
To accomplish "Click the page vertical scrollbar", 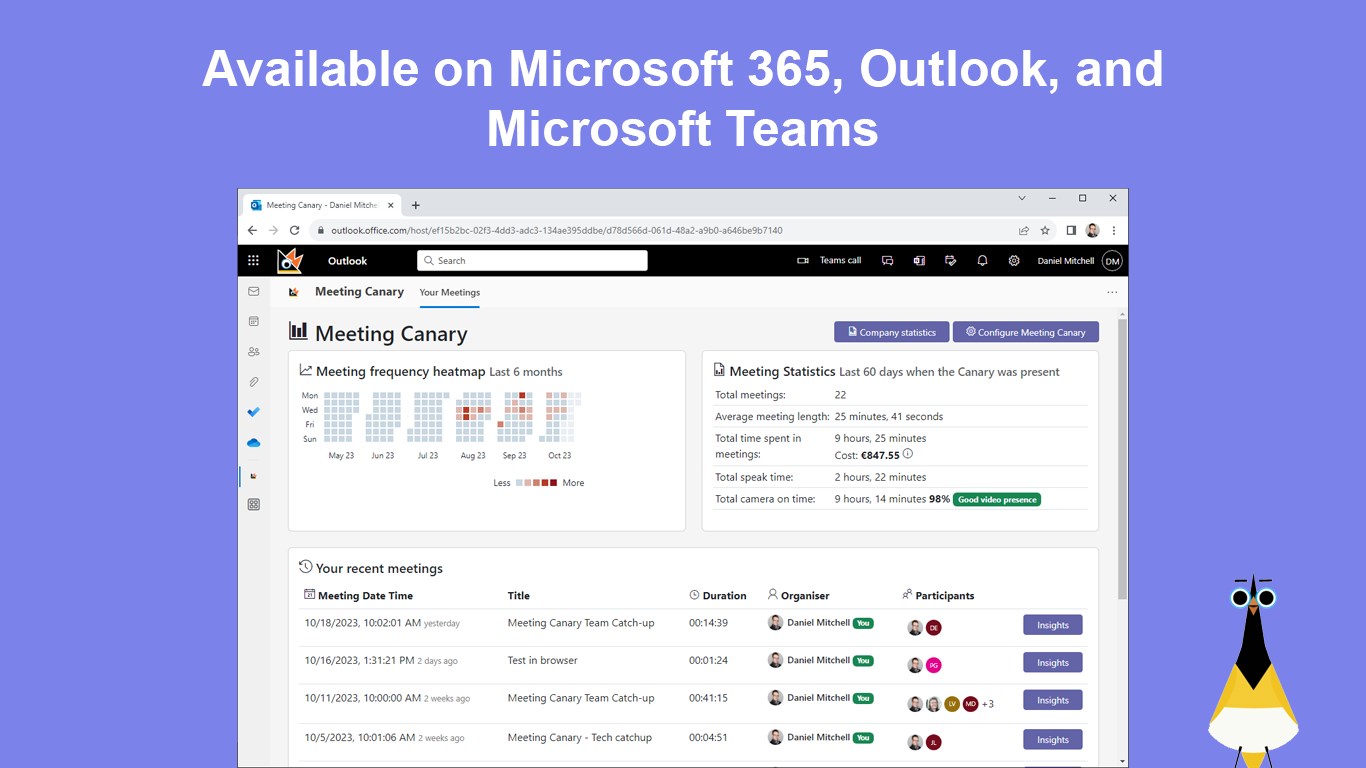I will (1122, 460).
